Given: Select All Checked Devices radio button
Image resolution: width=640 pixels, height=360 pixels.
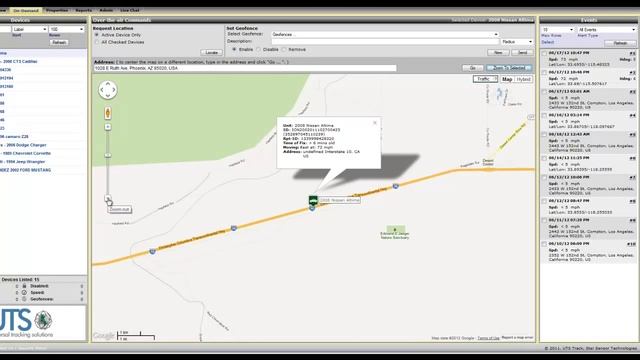Looking at the screenshot, I should (x=97, y=42).
